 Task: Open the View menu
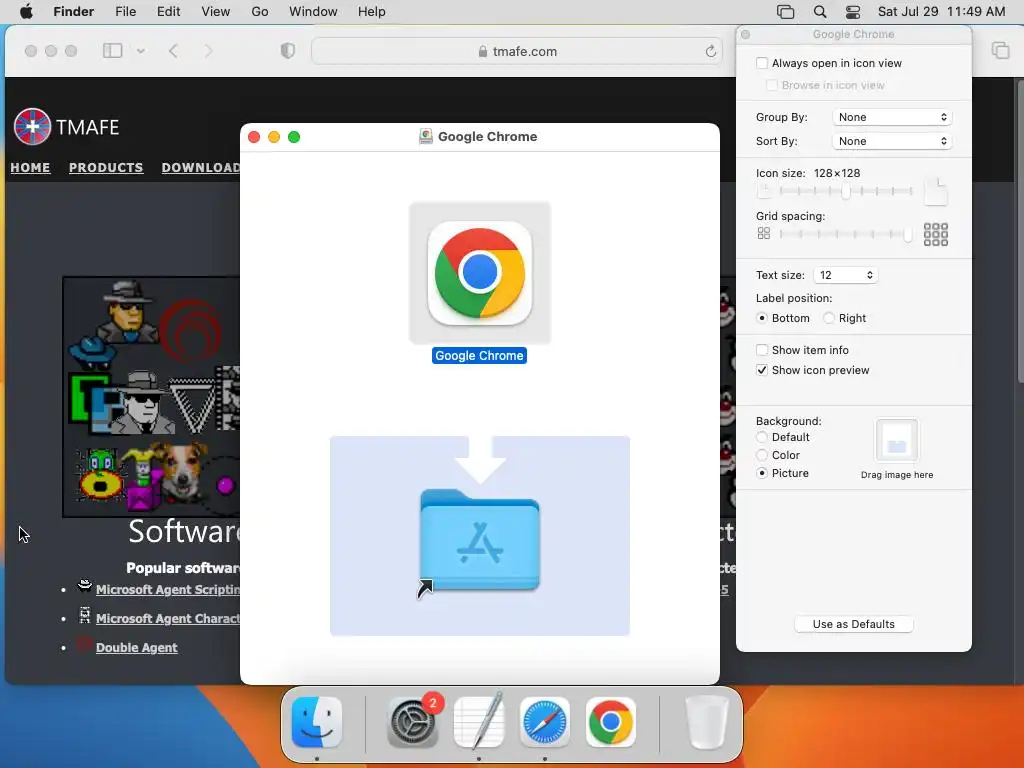(x=216, y=12)
